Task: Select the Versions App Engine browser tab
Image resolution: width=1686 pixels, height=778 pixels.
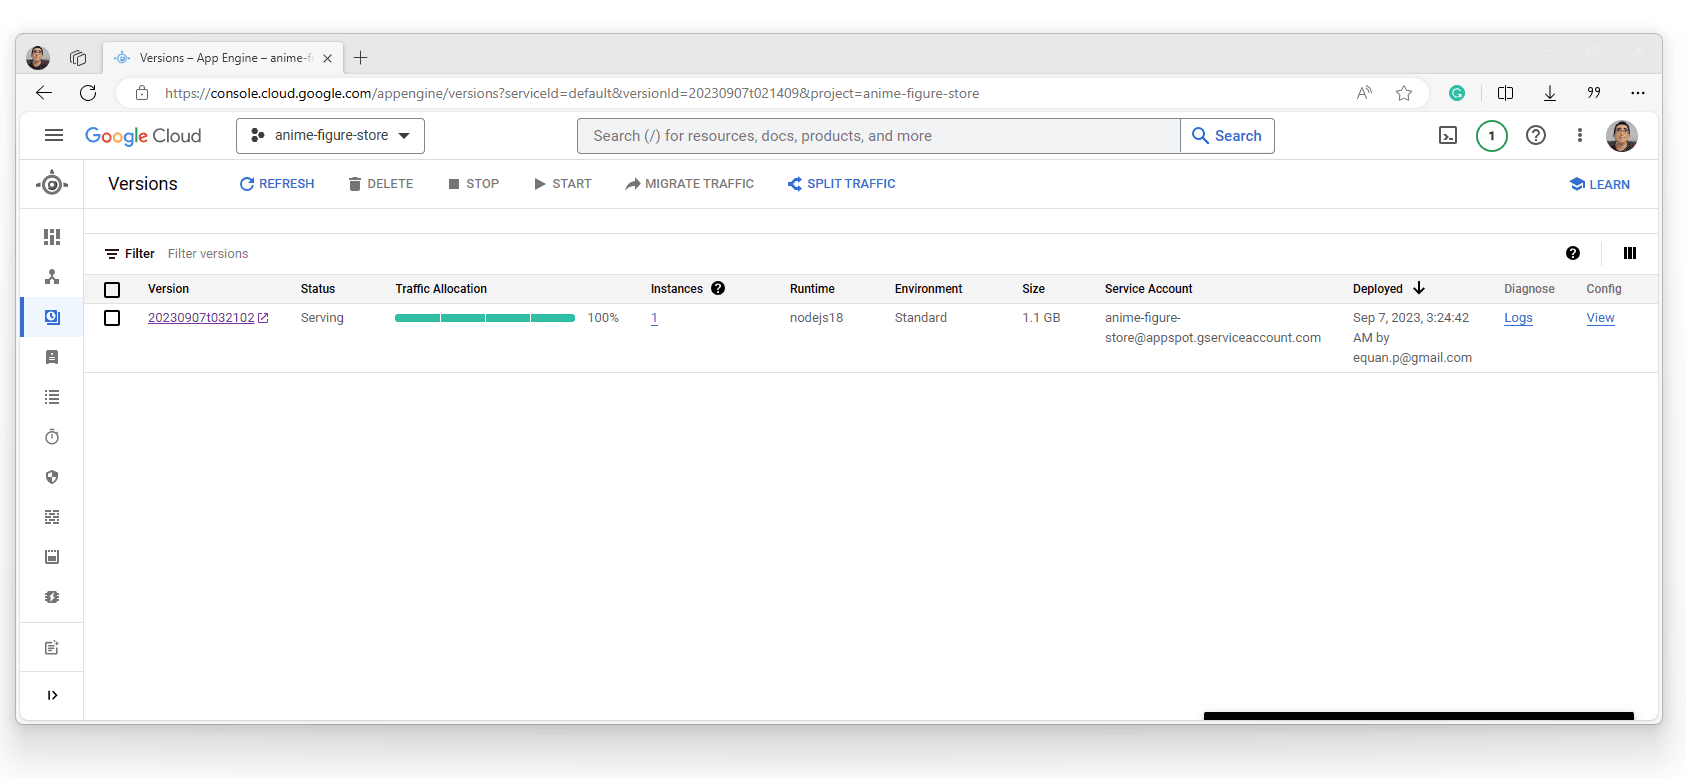Action: (x=223, y=58)
